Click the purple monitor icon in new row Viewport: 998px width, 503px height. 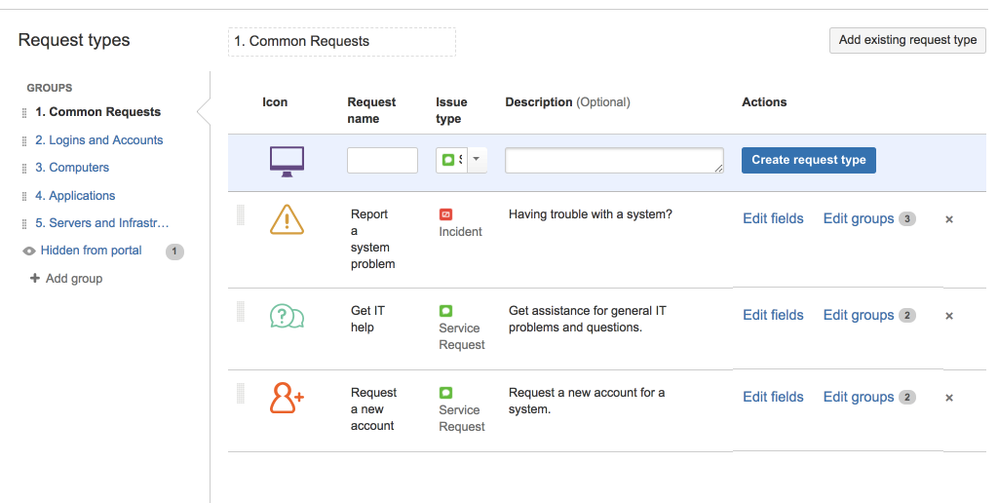287,160
